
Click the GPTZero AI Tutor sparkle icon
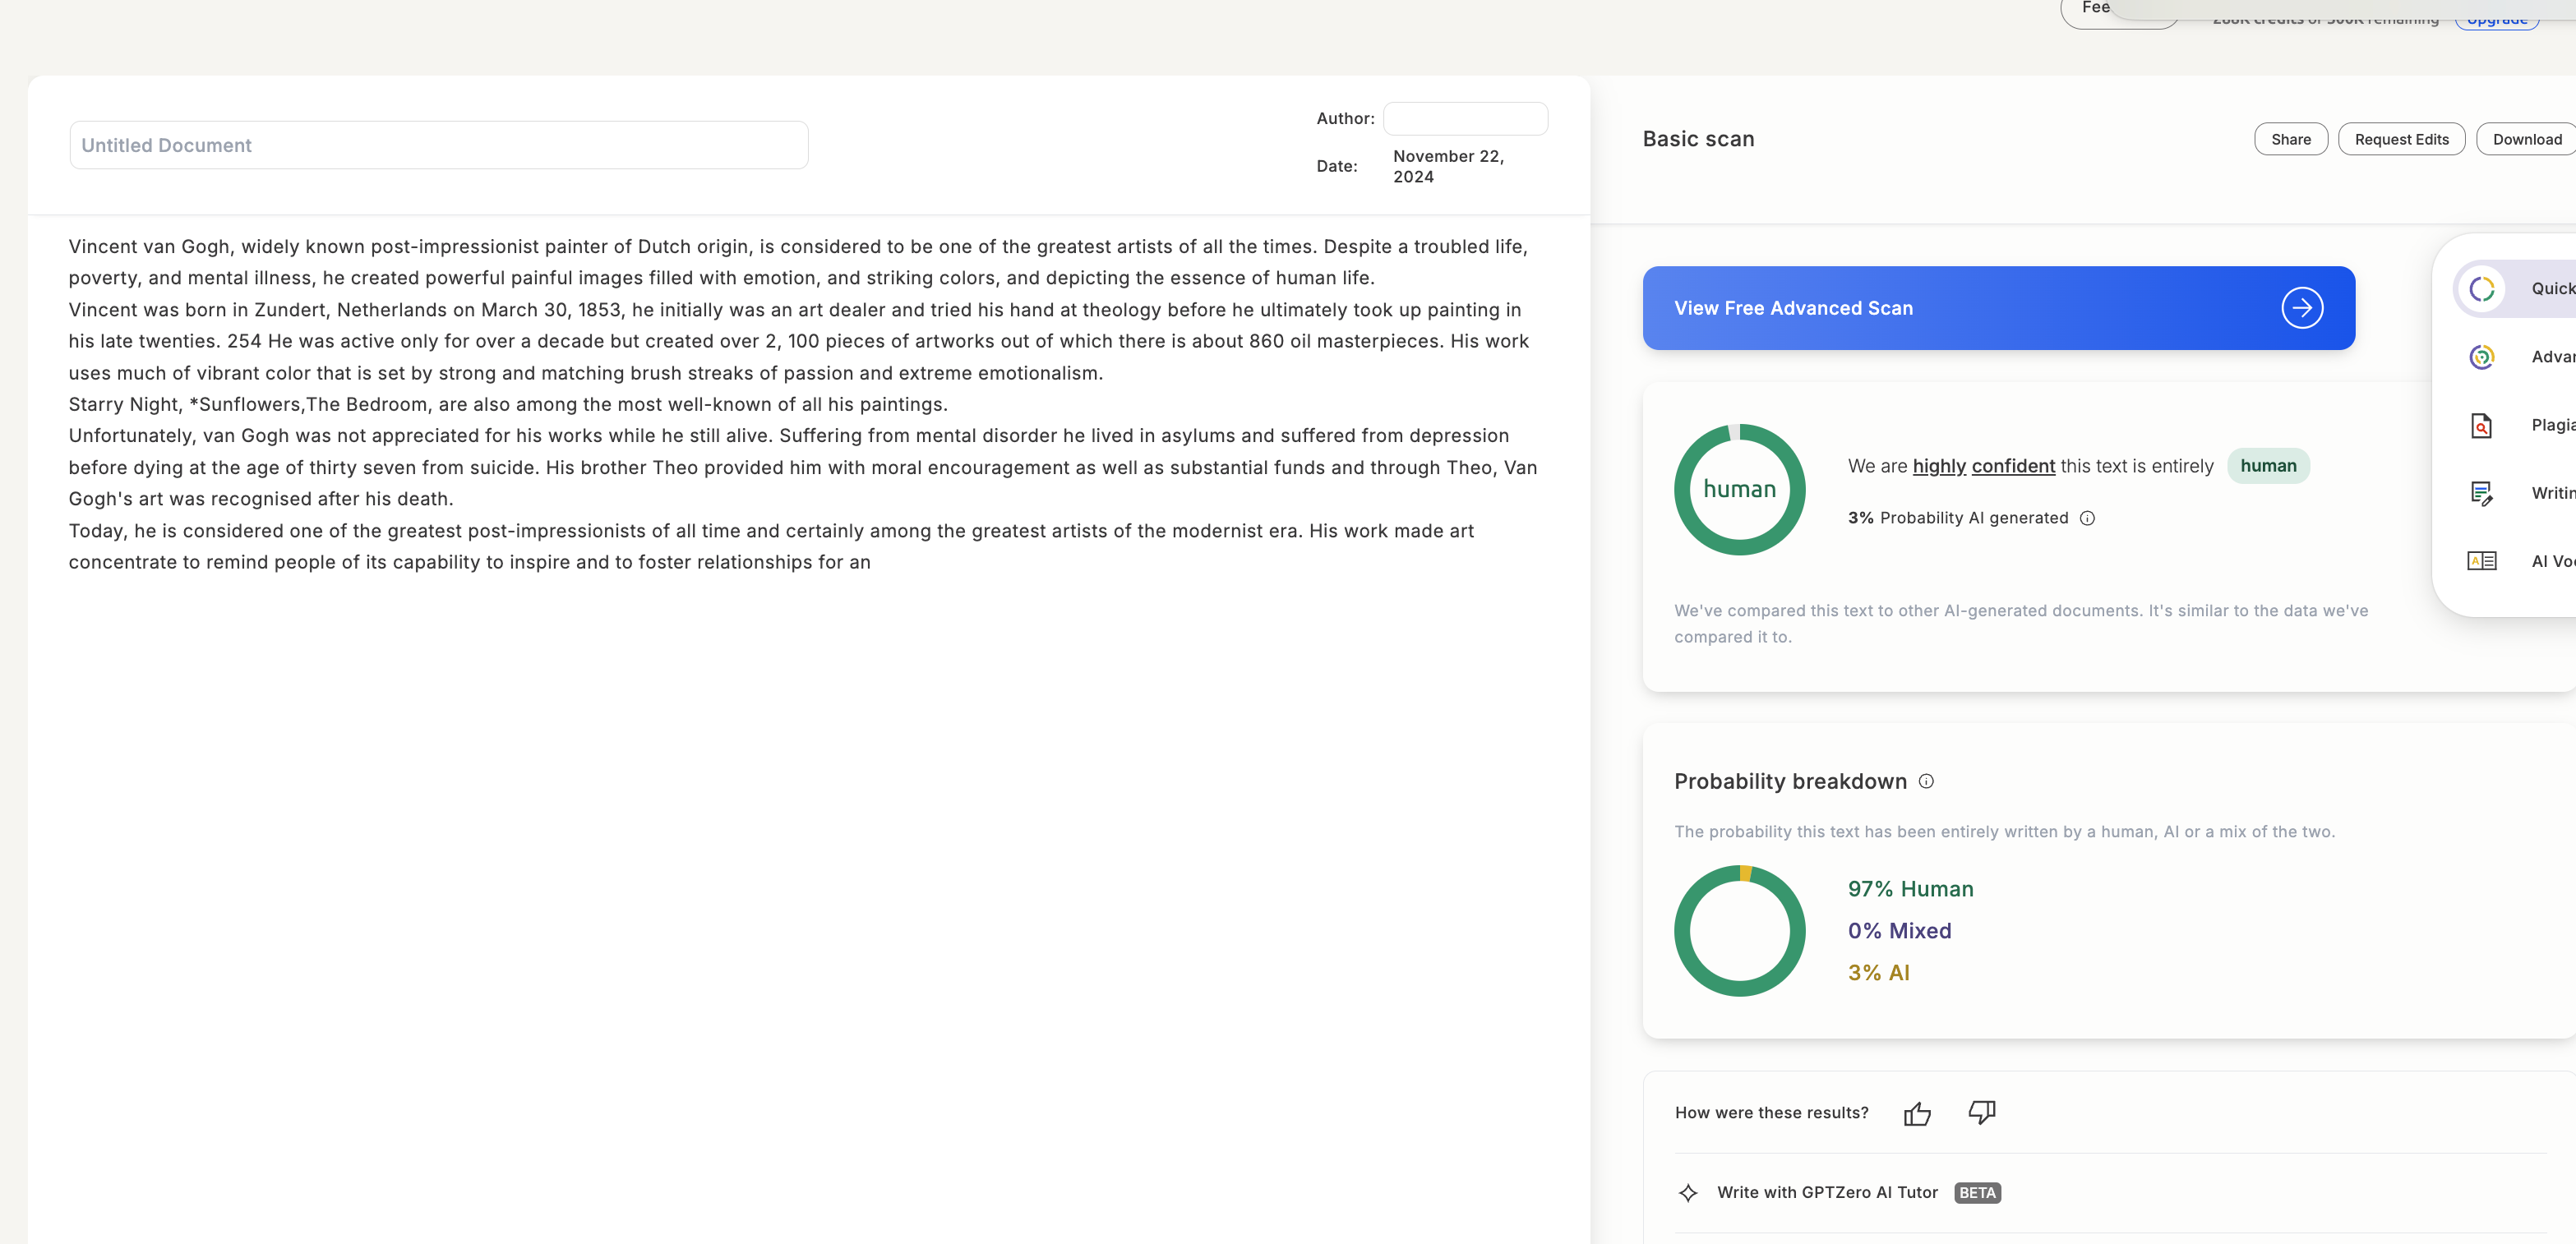coord(1688,1192)
